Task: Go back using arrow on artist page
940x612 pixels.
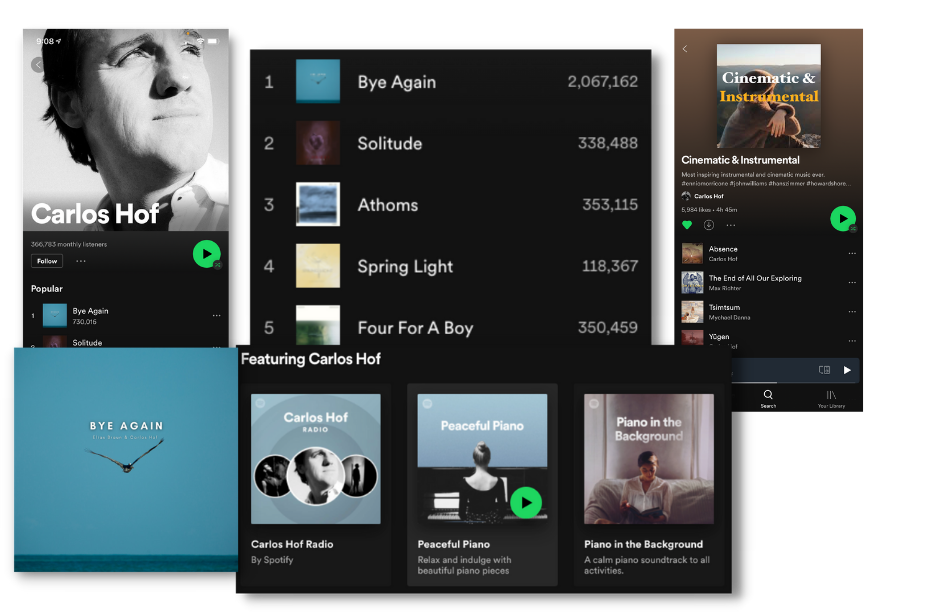Action: click(37, 65)
